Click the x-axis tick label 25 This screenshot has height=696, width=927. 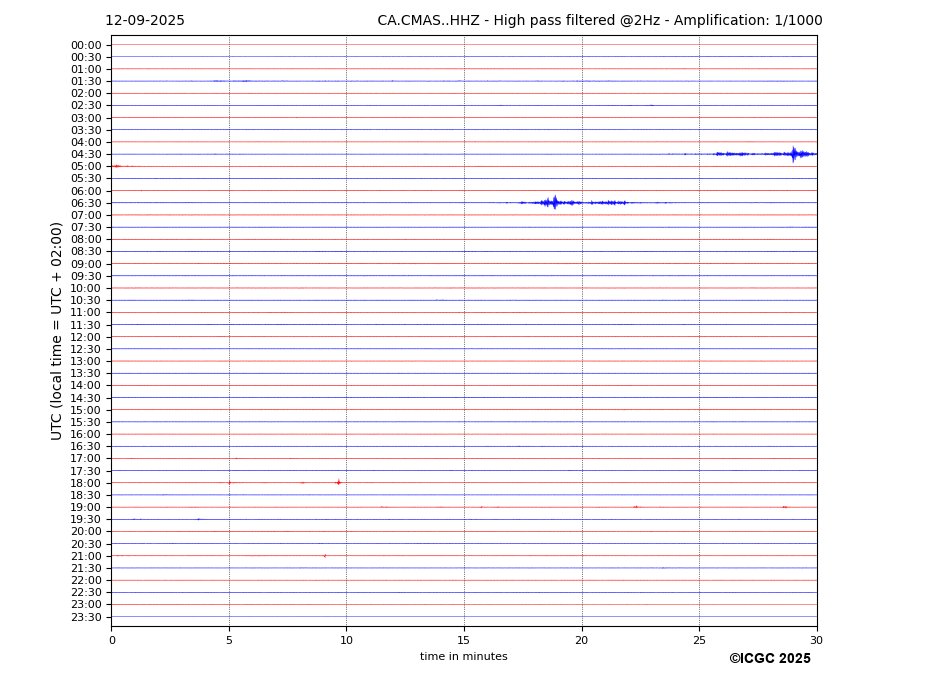click(x=699, y=640)
